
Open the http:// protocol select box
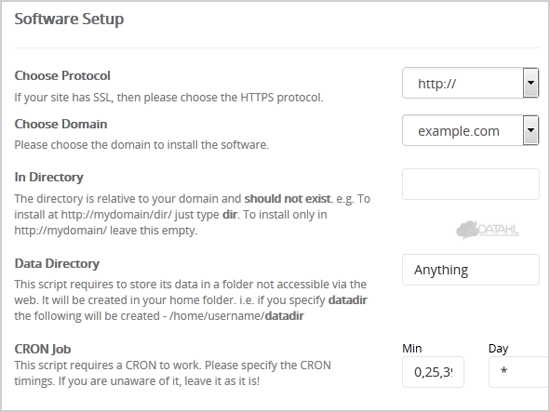pyautogui.click(x=470, y=83)
